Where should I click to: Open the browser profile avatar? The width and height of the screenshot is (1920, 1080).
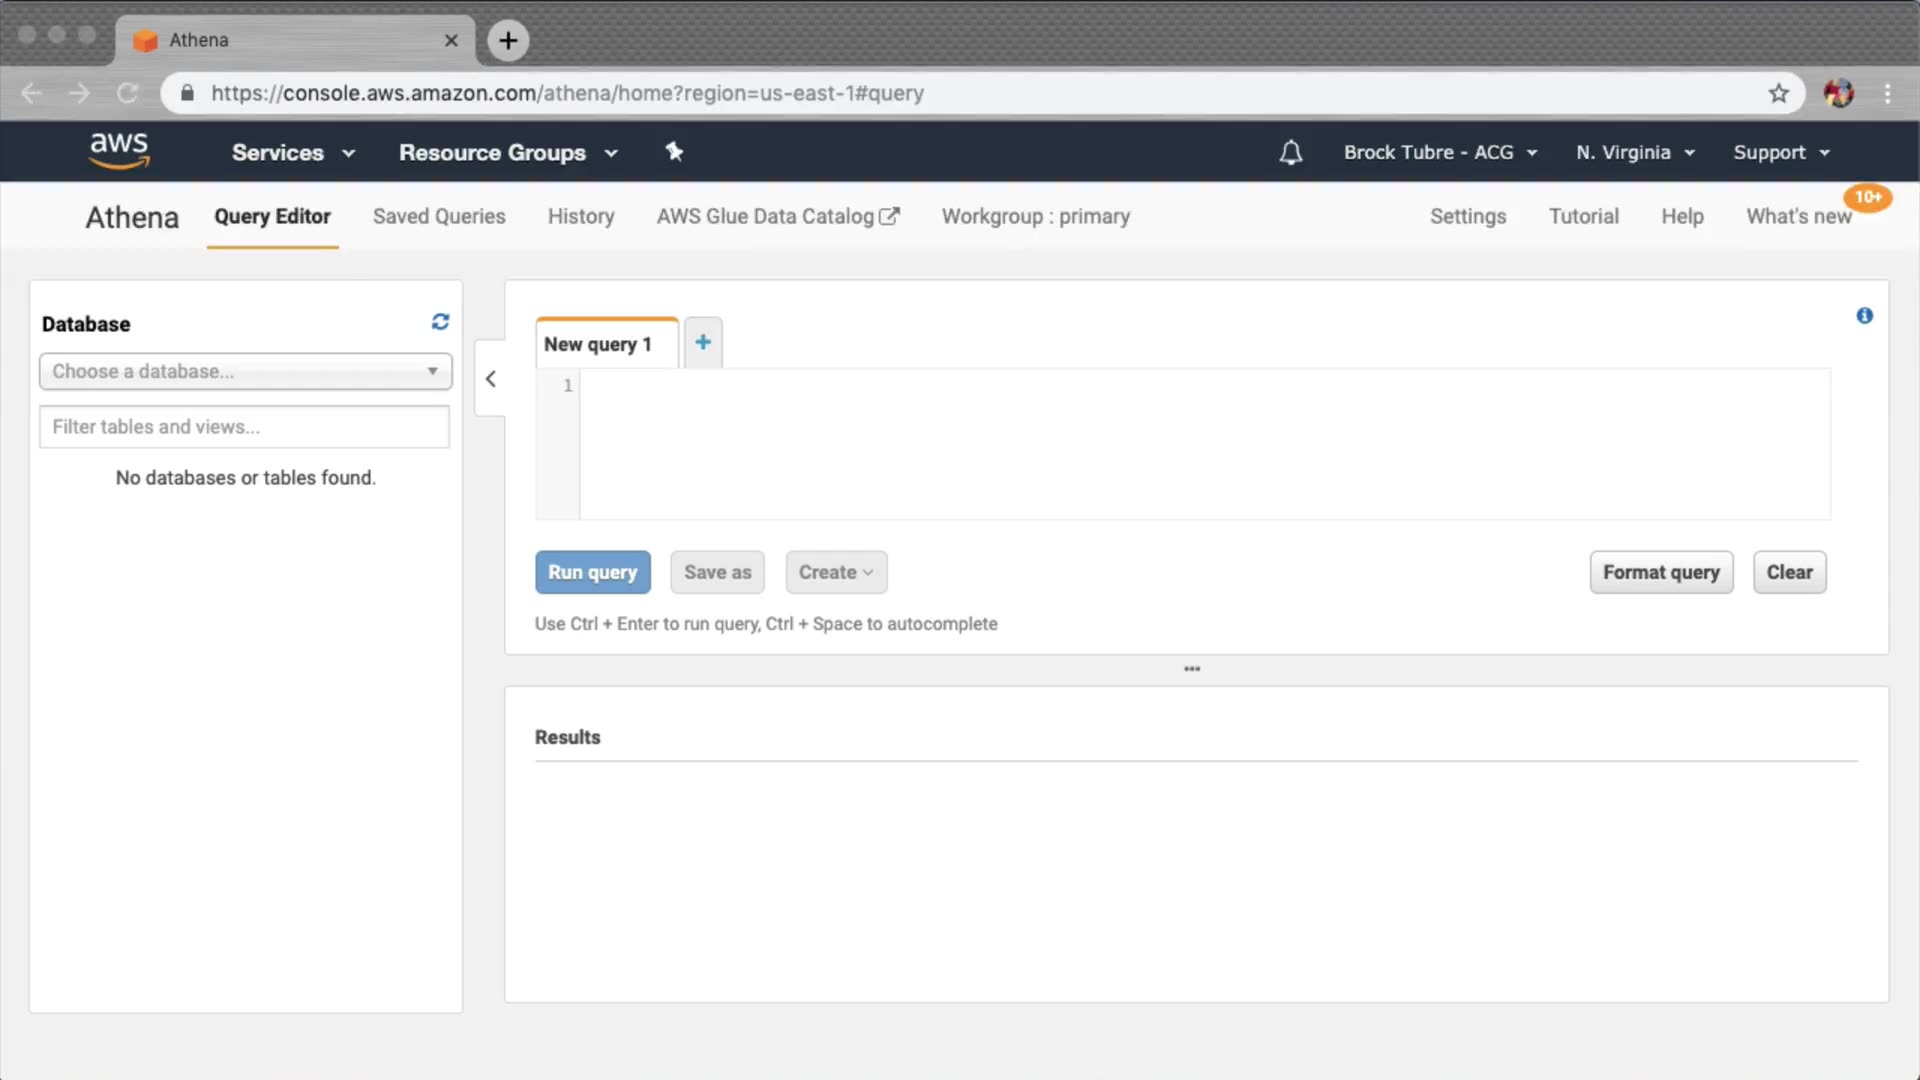tap(1838, 93)
